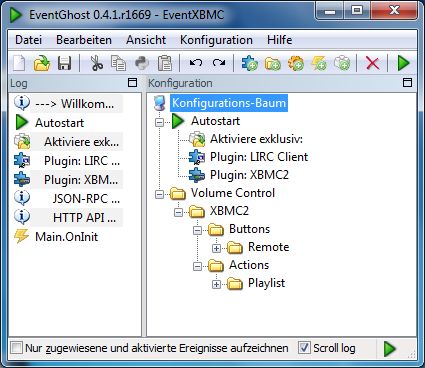This screenshot has width=425, height=368.
Task: Click the lightning icon beside Main.OnInit
Action: click(x=22, y=237)
